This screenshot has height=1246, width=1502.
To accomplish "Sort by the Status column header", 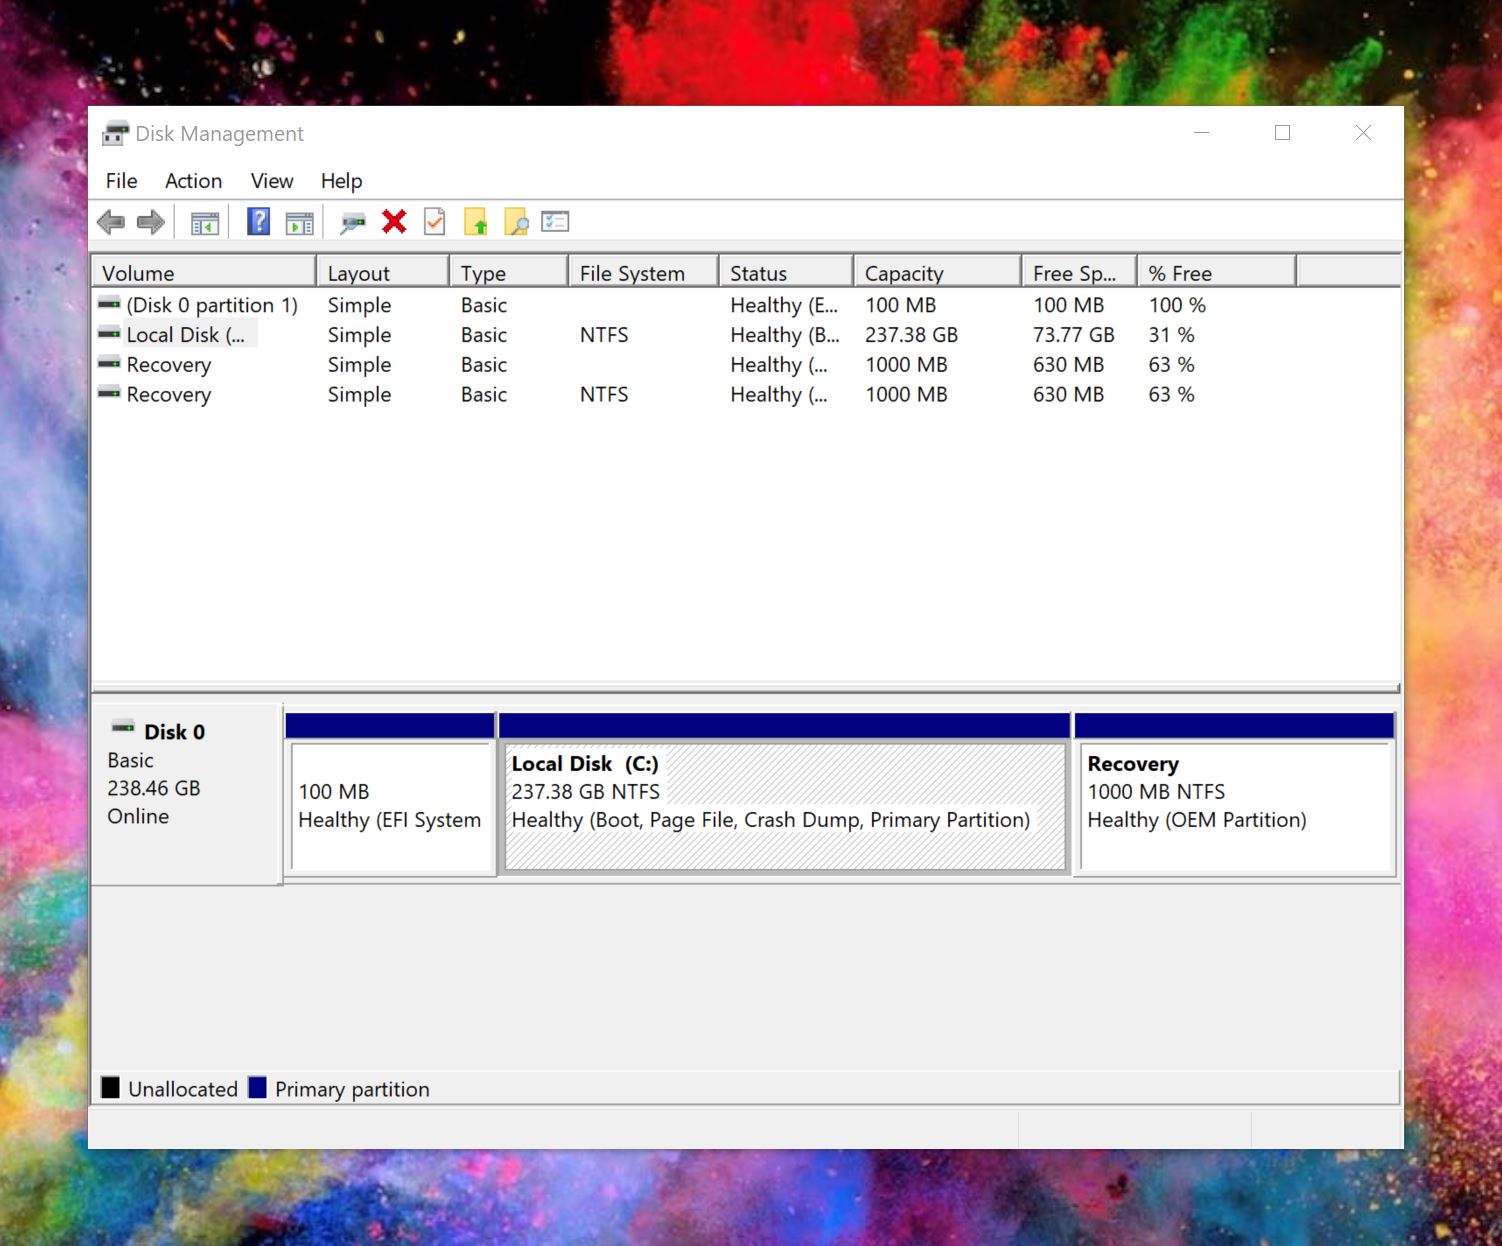I will 786,273.
